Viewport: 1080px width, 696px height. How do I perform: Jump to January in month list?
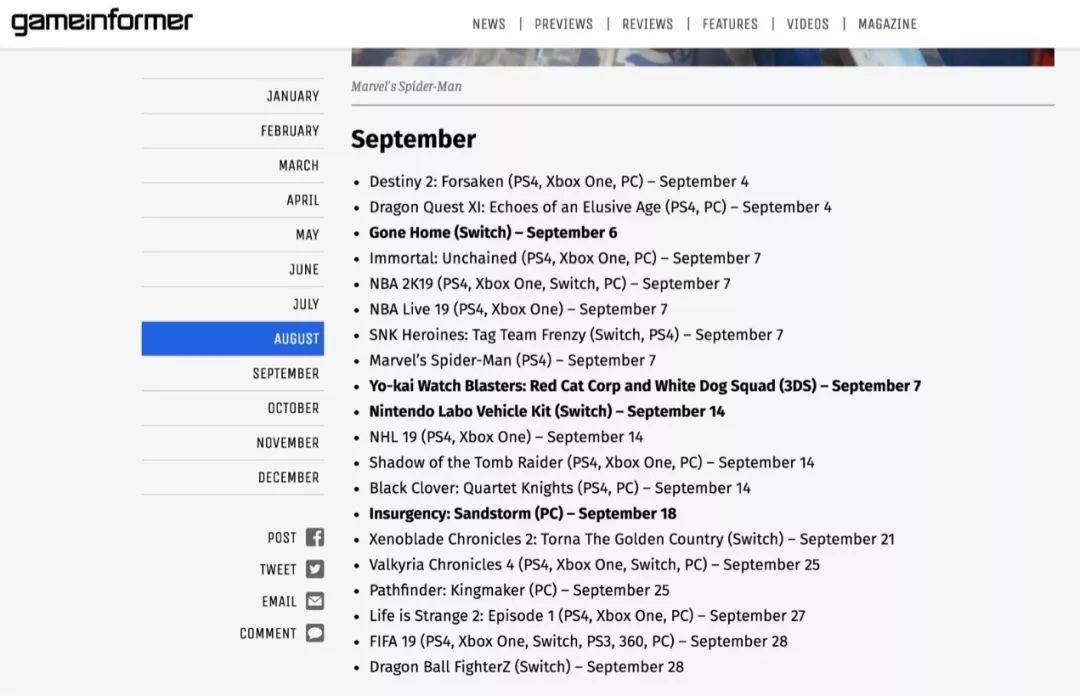point(233,96)
